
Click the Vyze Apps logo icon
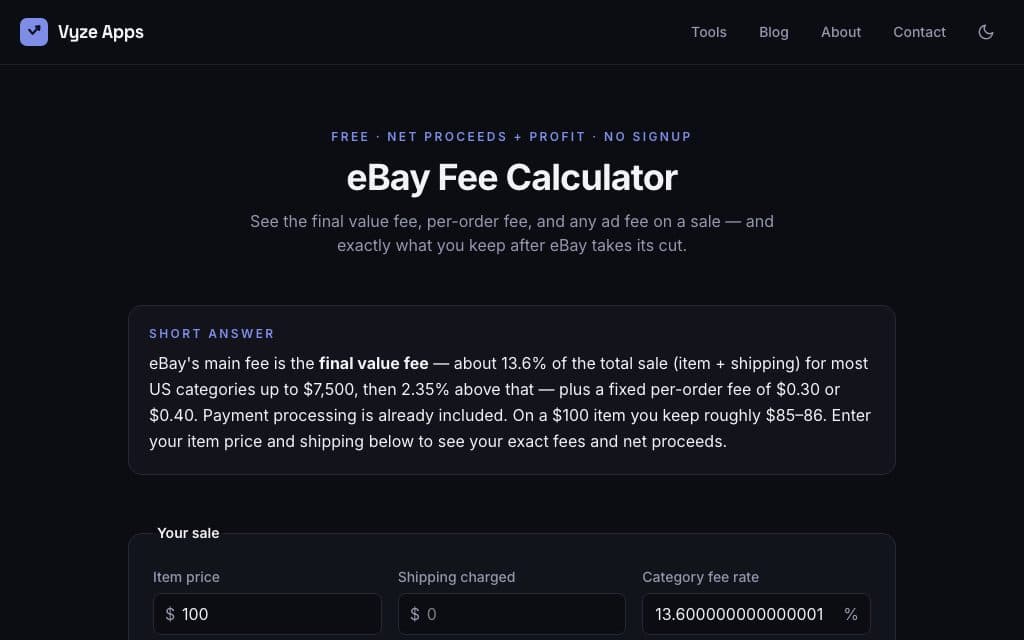click(x=34, y=32)
